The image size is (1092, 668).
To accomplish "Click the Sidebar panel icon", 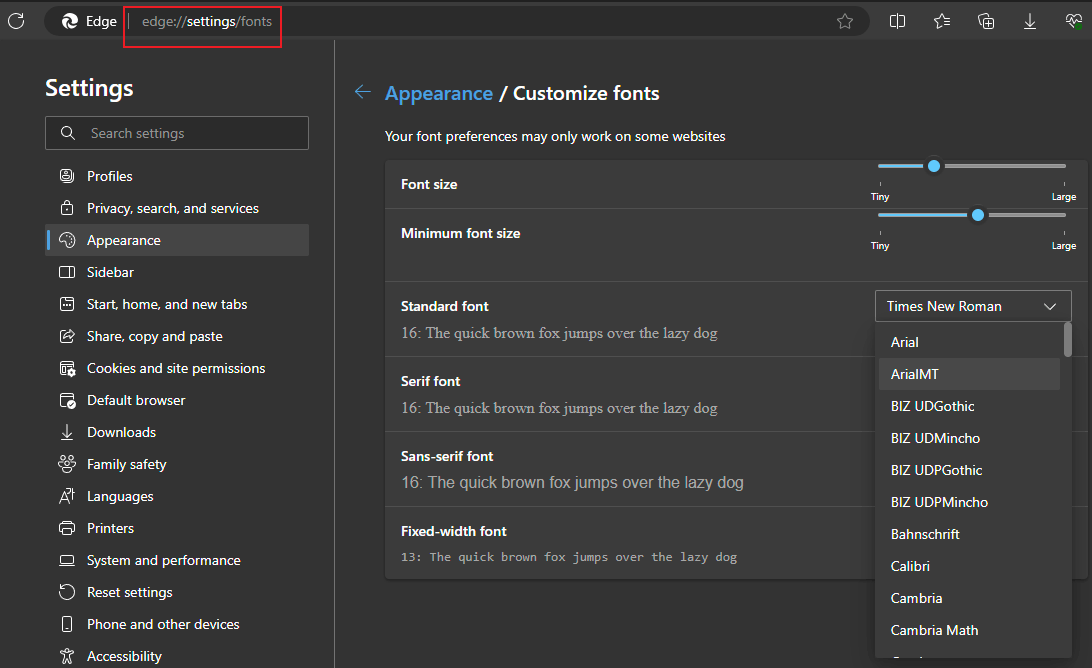I will coord(67,272).
